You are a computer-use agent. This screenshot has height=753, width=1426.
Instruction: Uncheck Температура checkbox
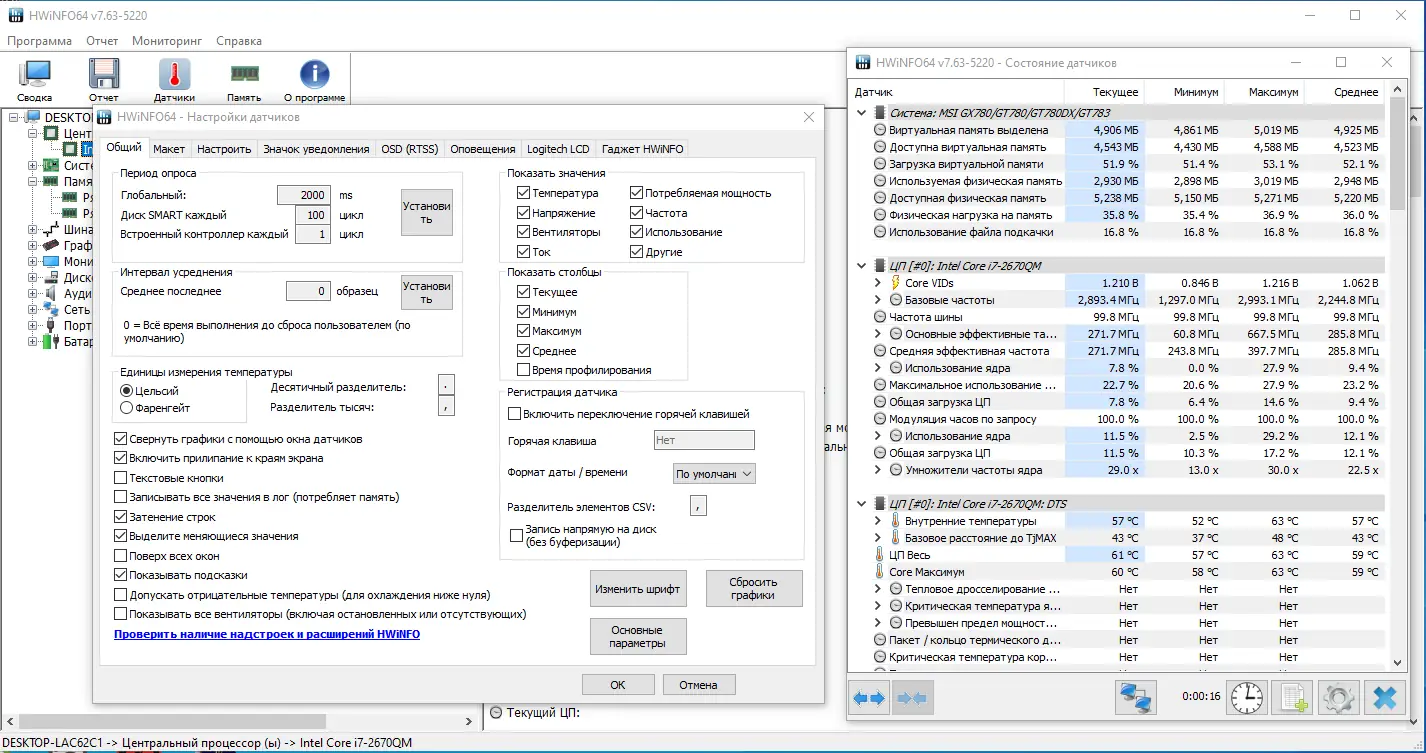tap(524, 193)
